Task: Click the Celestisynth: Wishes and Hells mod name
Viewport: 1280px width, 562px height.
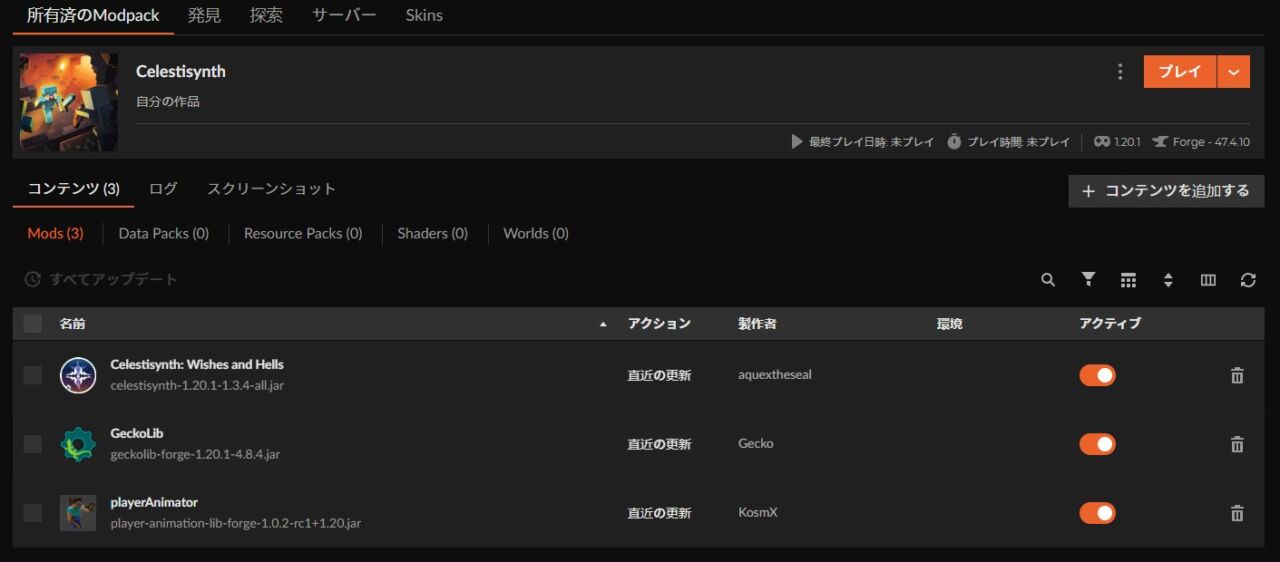Action: click(x=197, y=365)
